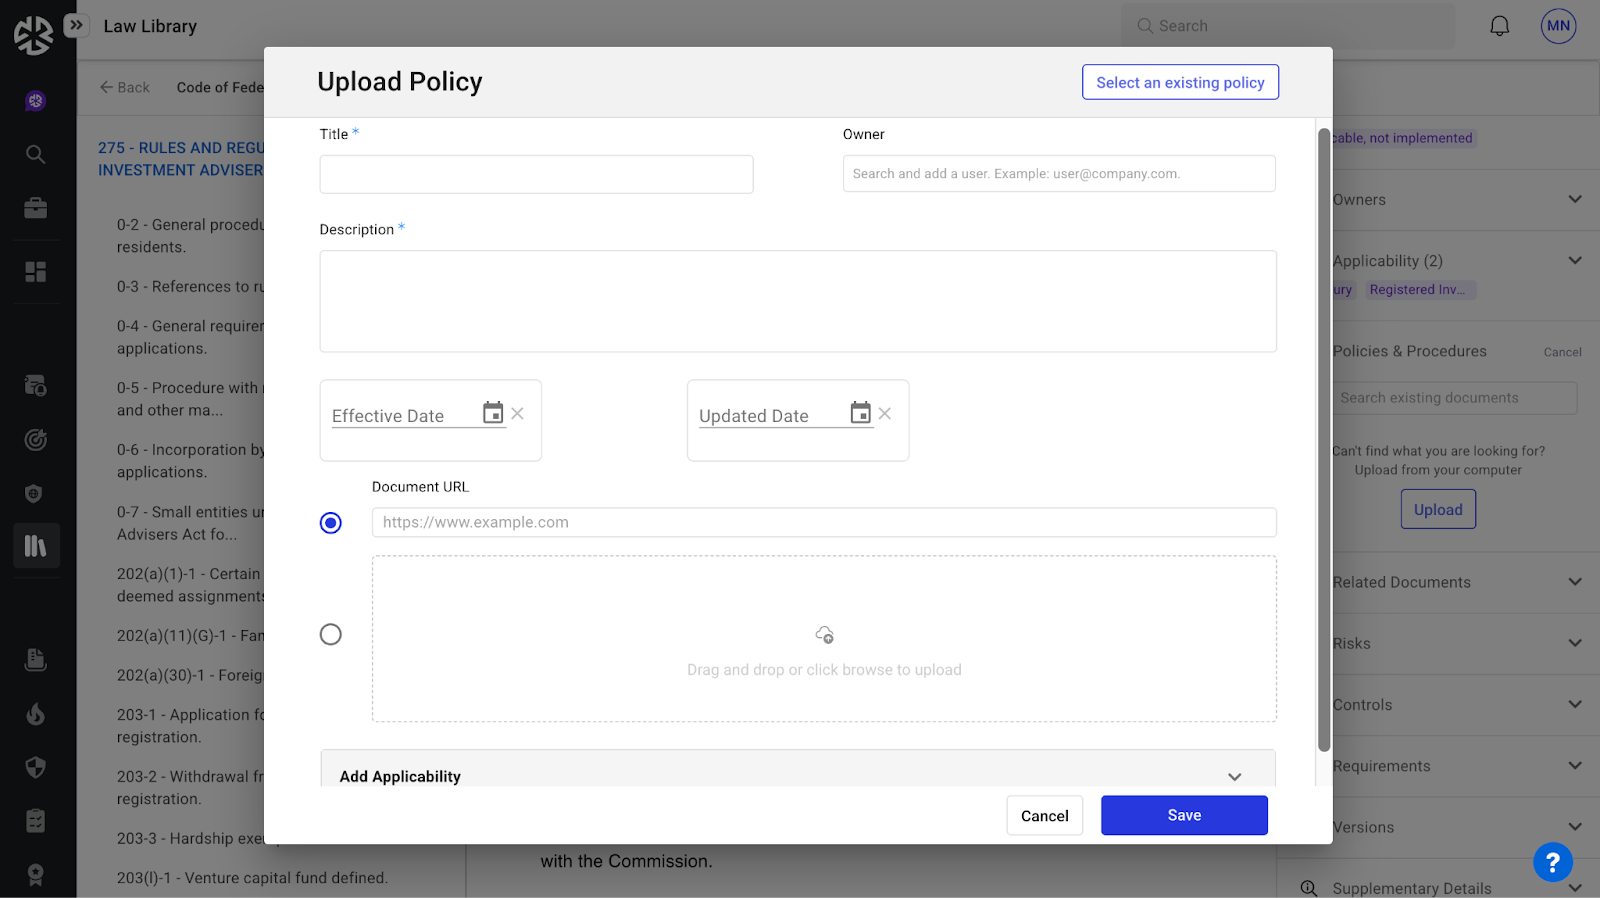1600x898 pixels.
Task: Click the dialog's vertical scrollbar
Action: click(1324, 440)
